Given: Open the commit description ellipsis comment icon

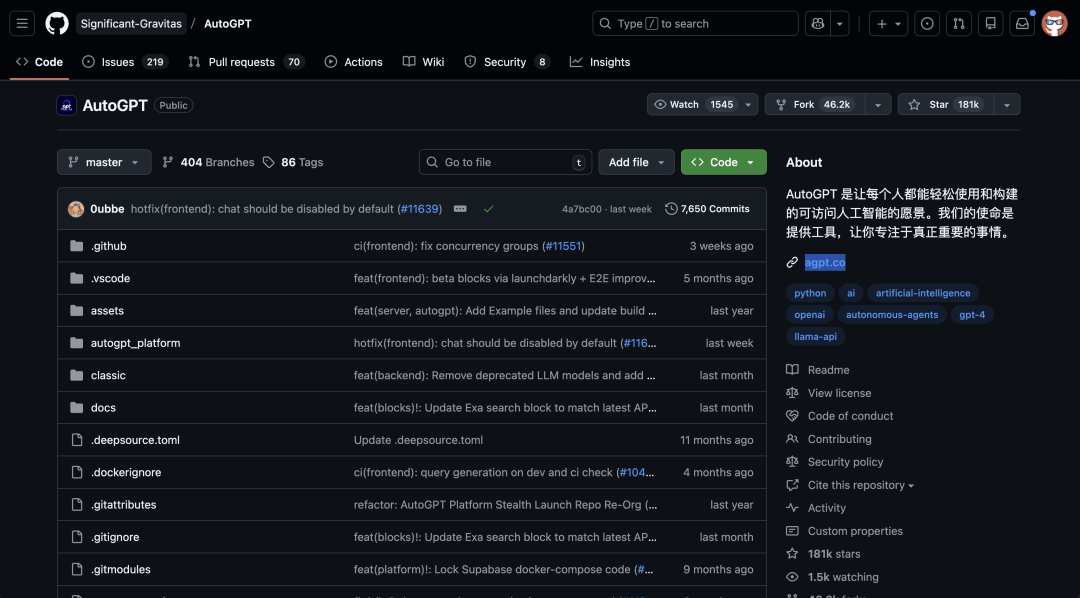Looking at the screenshot, I should pos(460,209).
